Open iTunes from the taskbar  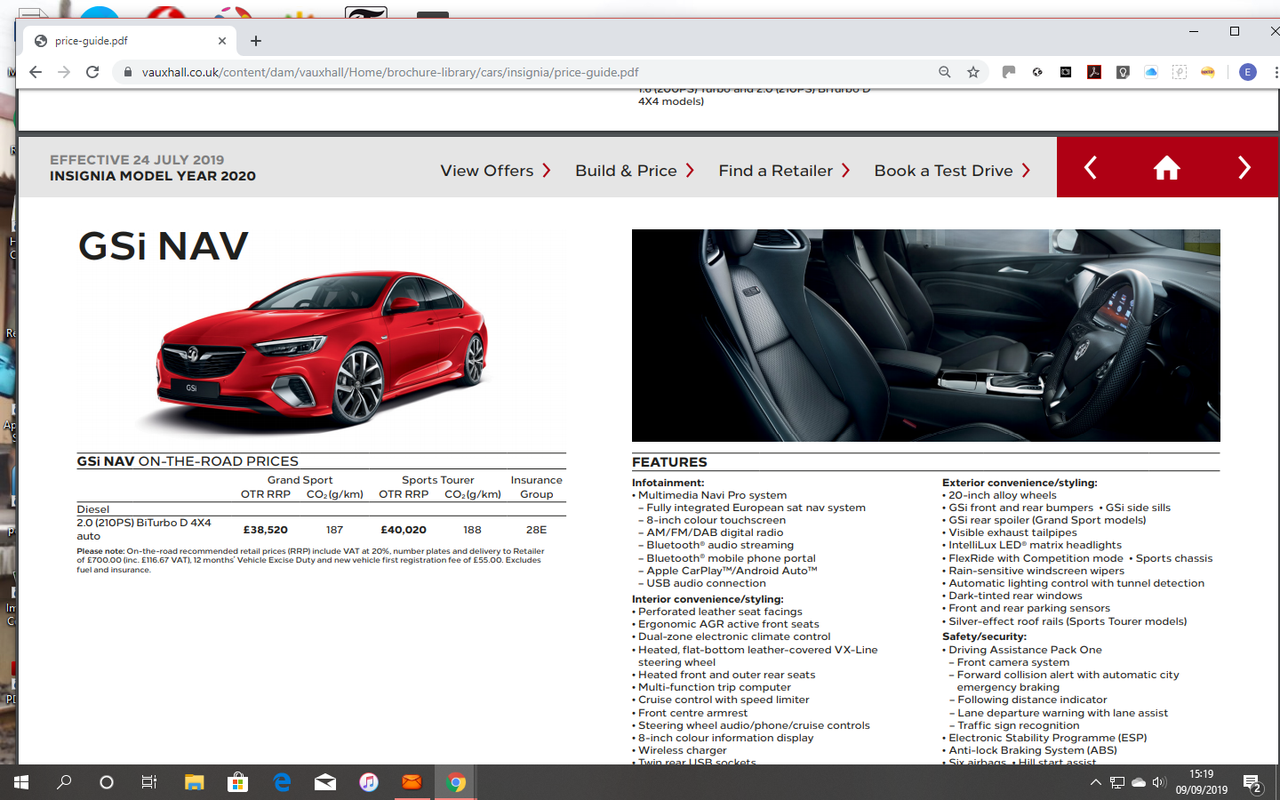click(369, 782)
